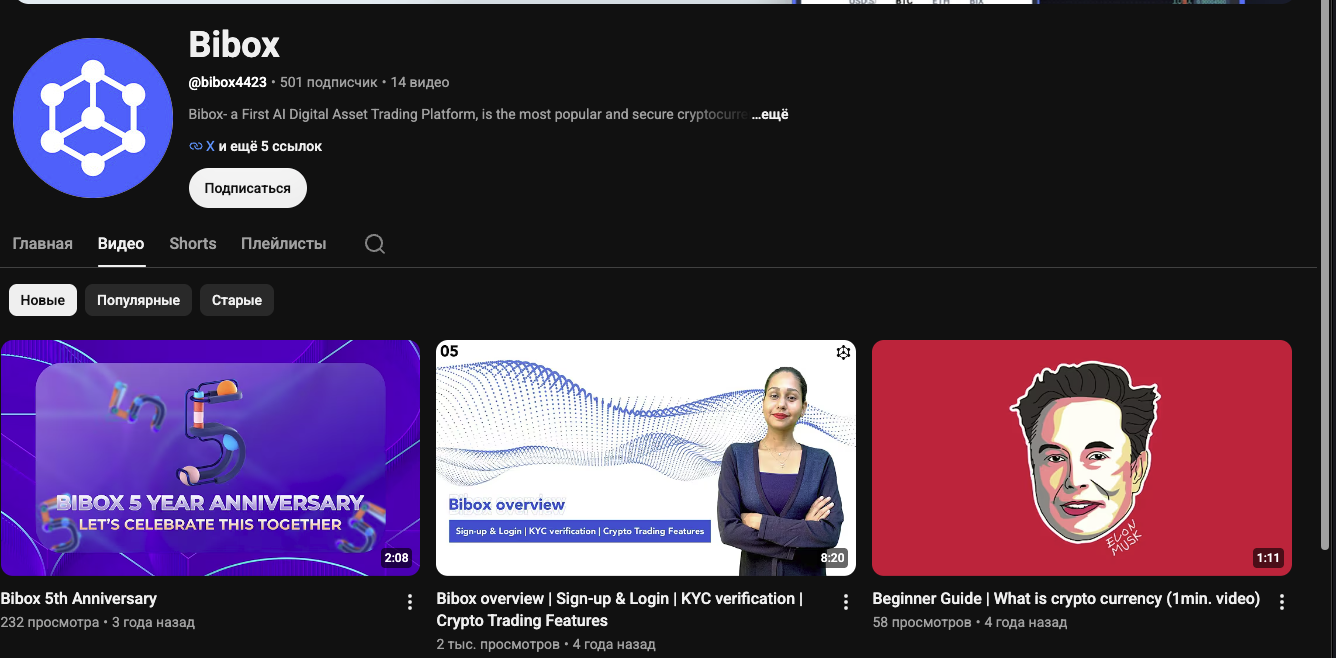Click the Bibox channel avatar logo
The width and height of the screenshot is (1336, 658).
pyautogui.click(x=93, y=118)
